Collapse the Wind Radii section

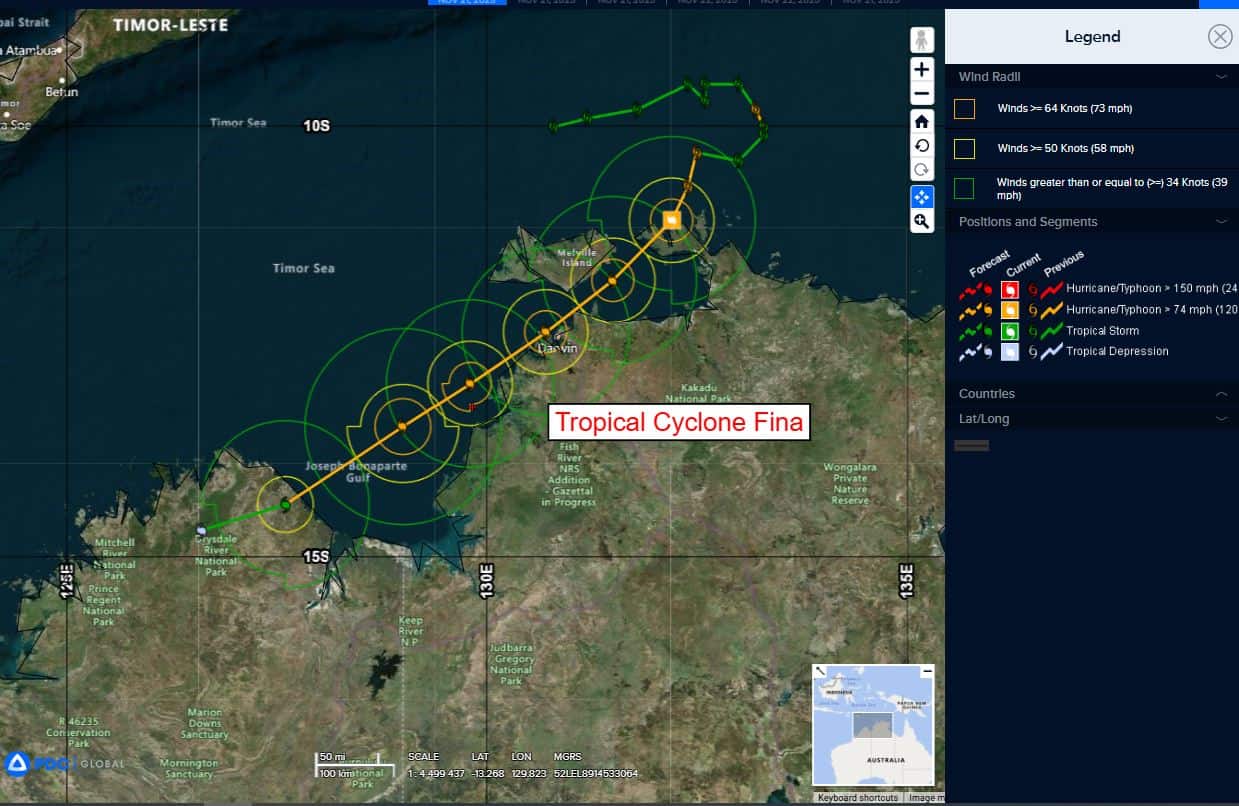pos(1221,77)
